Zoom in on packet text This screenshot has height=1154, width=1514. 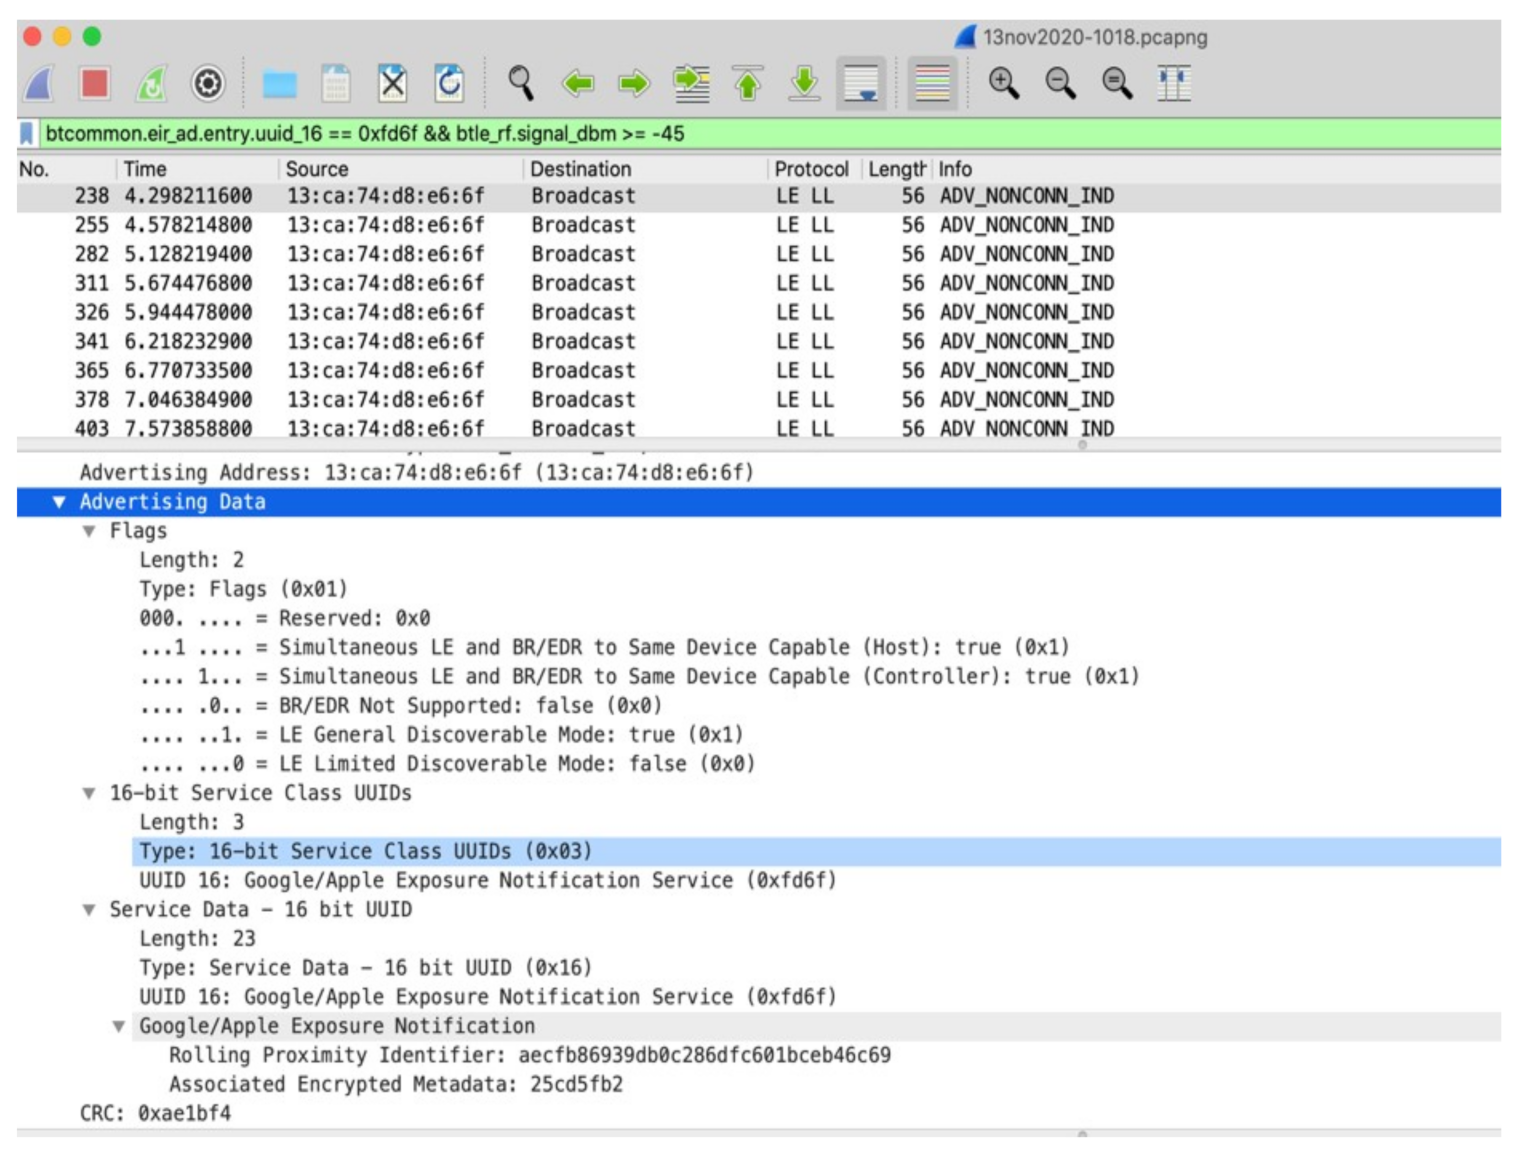1003,83
